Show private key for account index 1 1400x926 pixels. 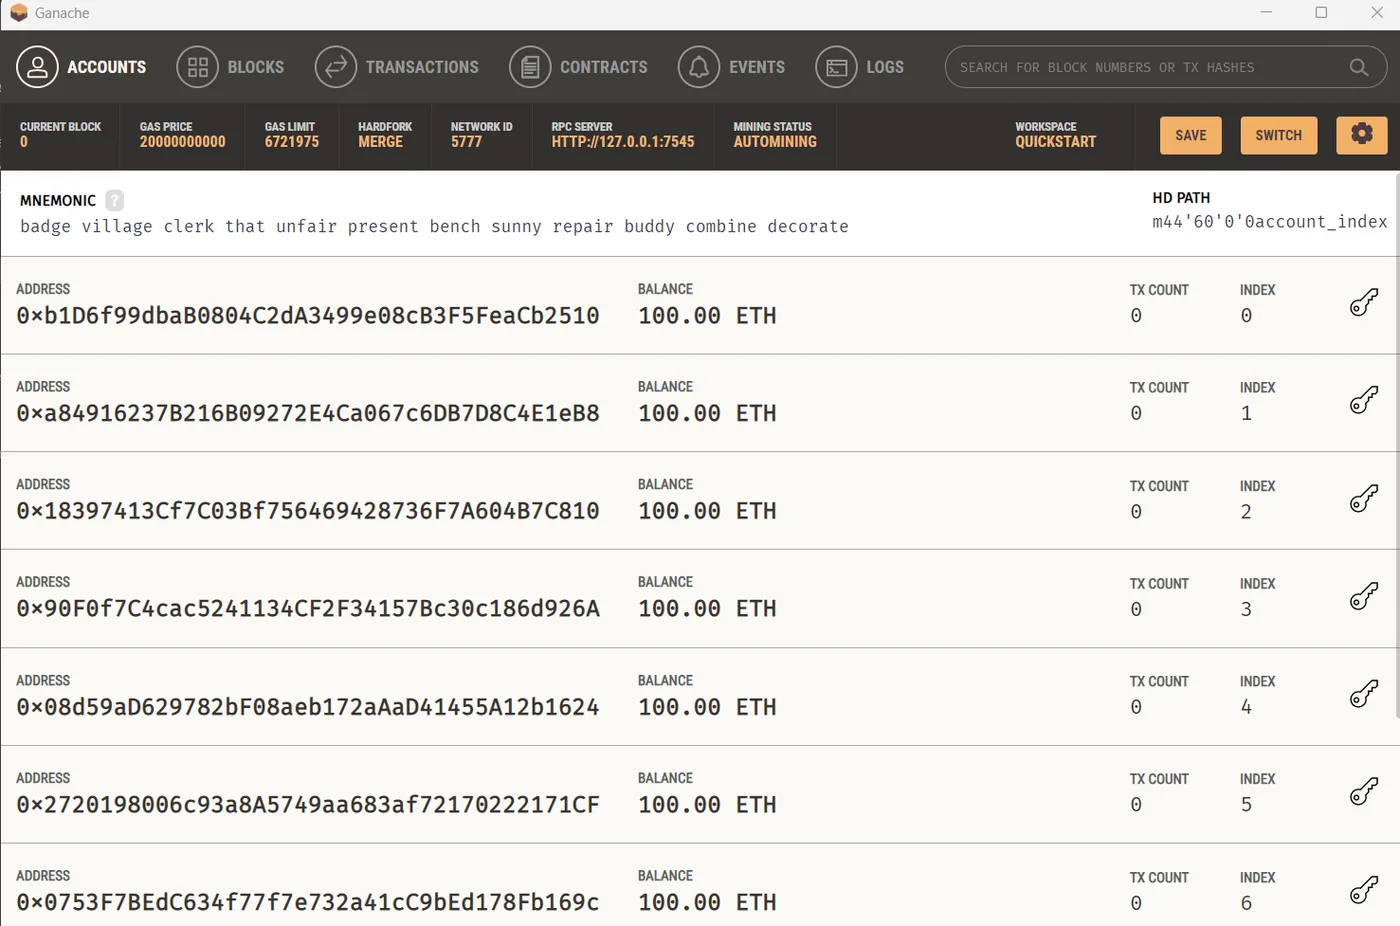click(x=1364, y=401)
